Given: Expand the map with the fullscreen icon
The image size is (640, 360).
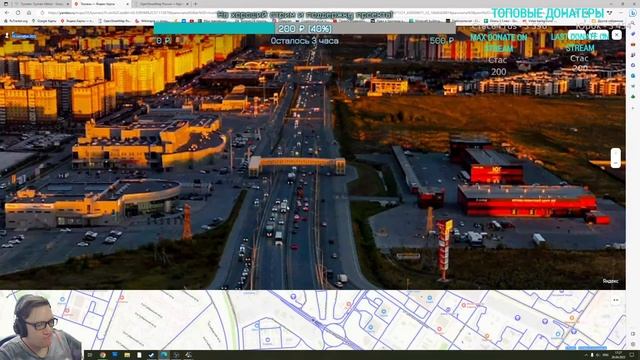Looking at the screenshot, I should point(616,300).
